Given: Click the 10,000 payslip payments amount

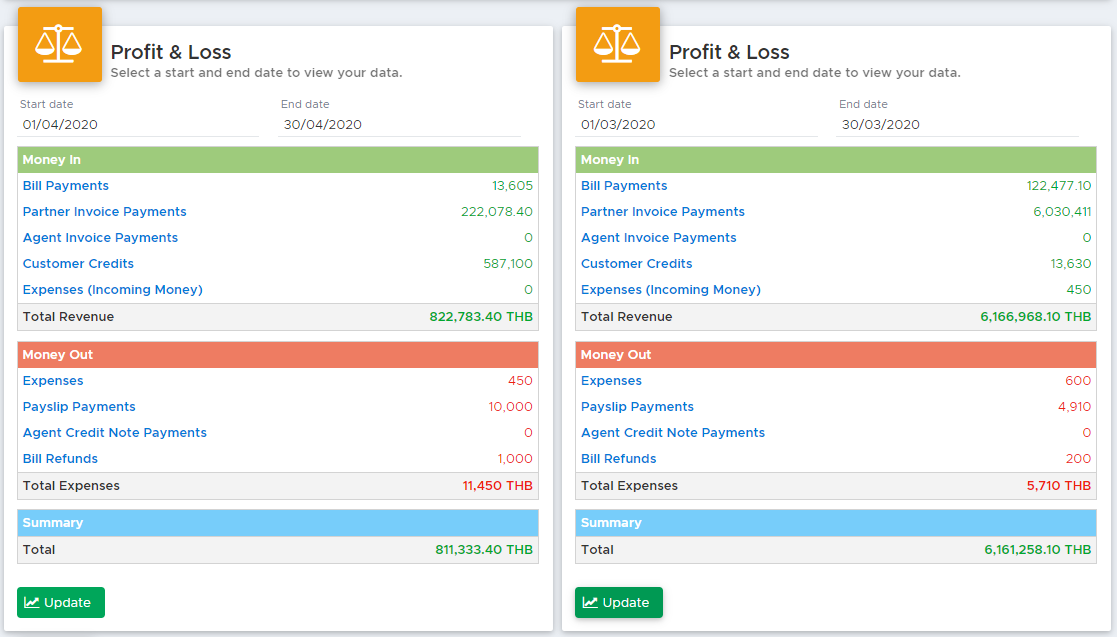Looking at the screenshot, I should pos(510,407).
